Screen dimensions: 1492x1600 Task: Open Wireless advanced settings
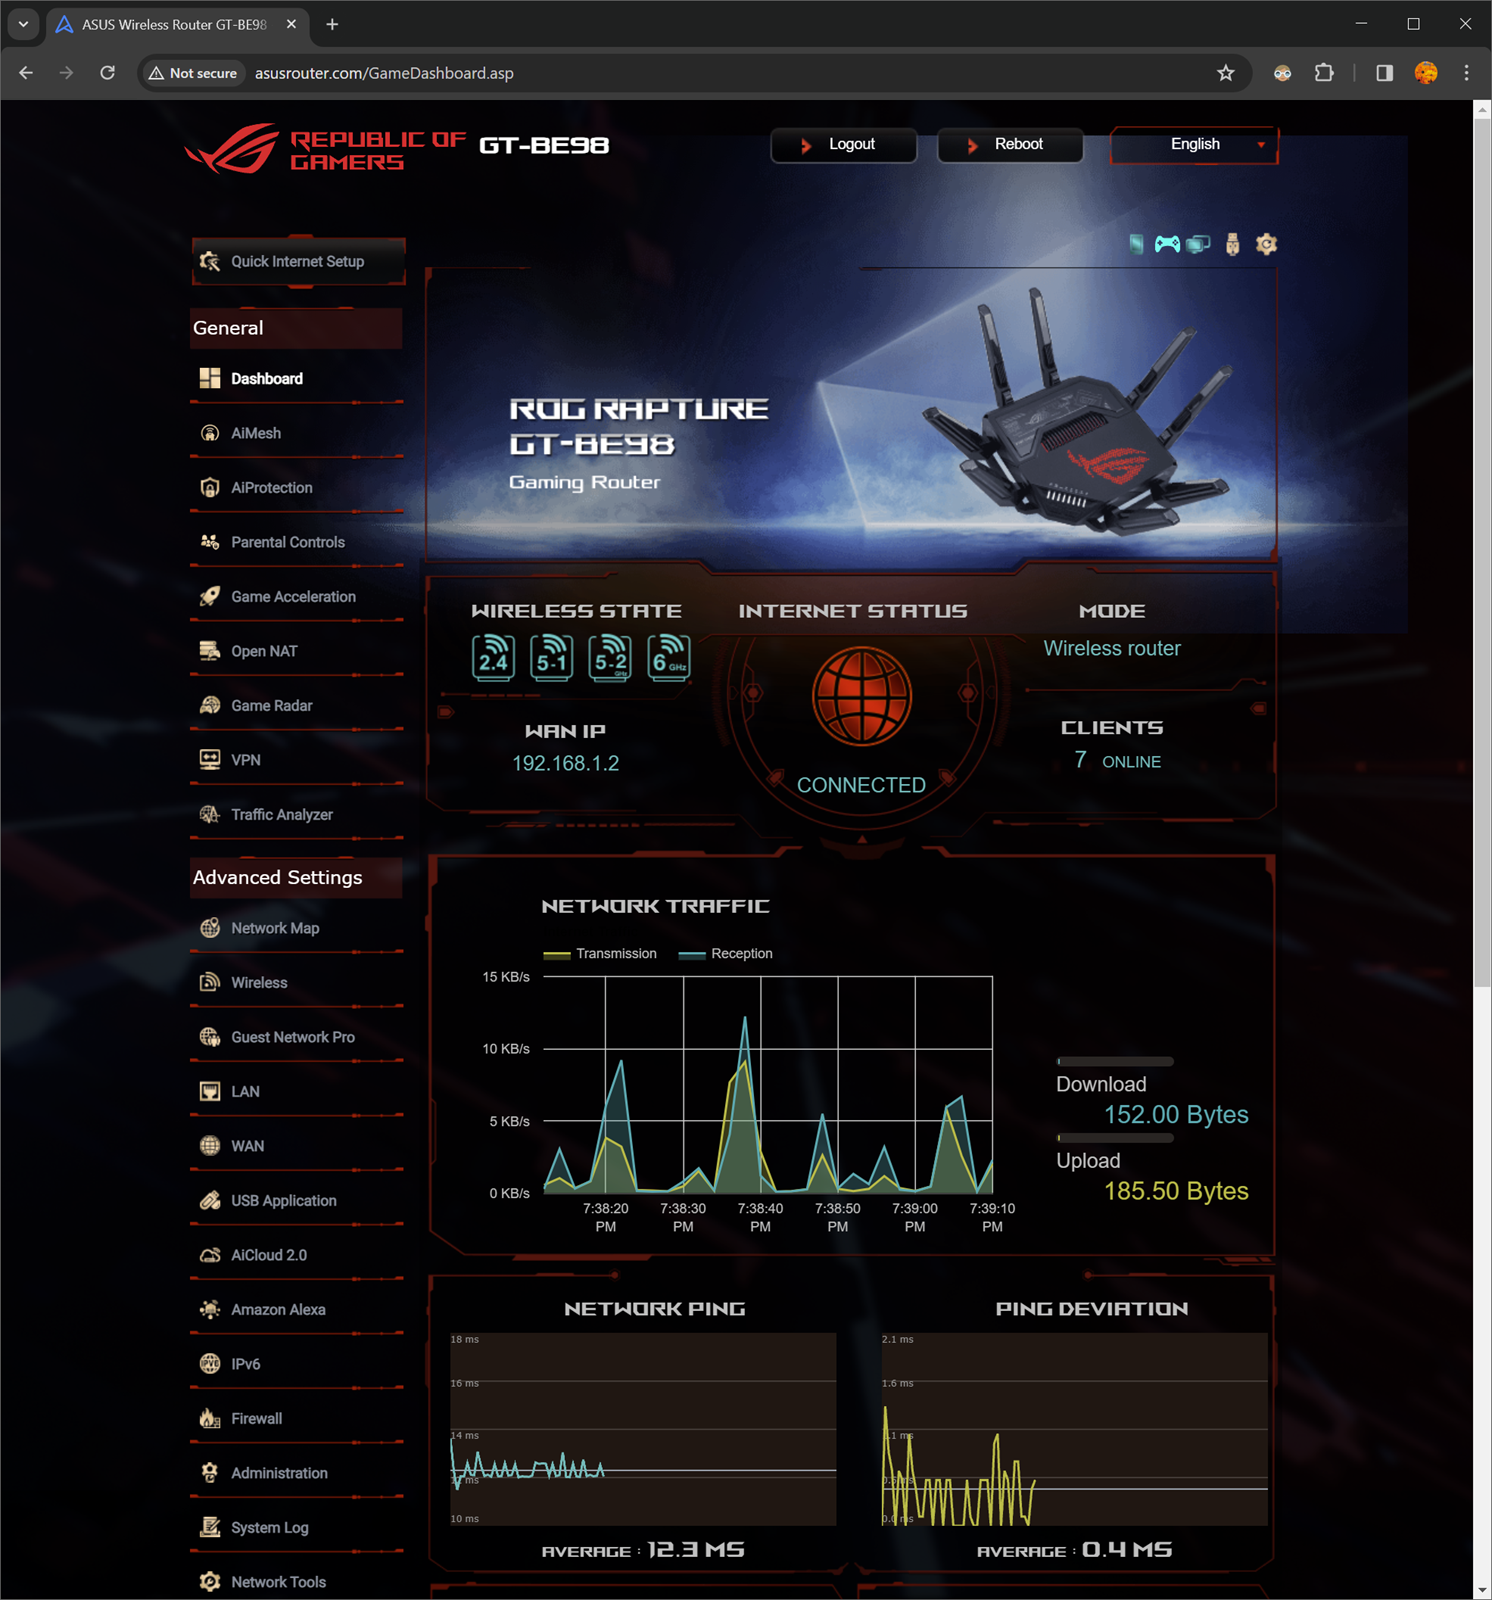tap(297, 983)
